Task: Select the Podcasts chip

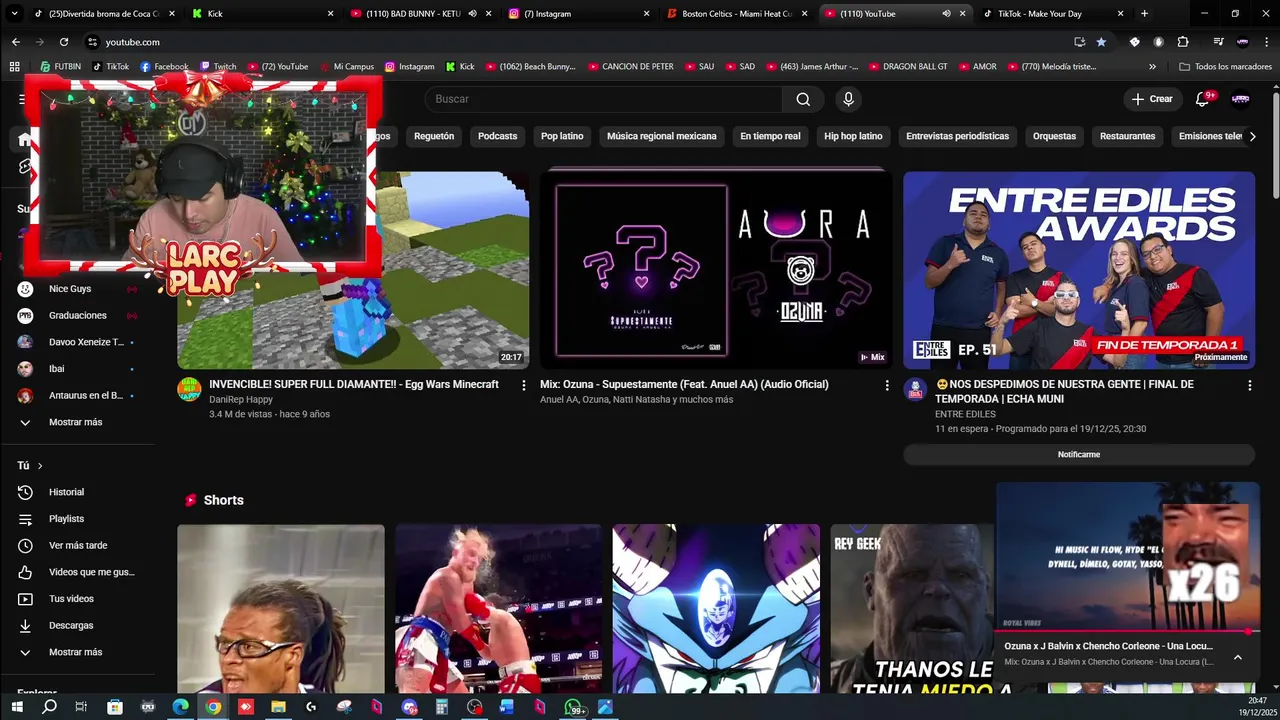Action: point(497,136)
